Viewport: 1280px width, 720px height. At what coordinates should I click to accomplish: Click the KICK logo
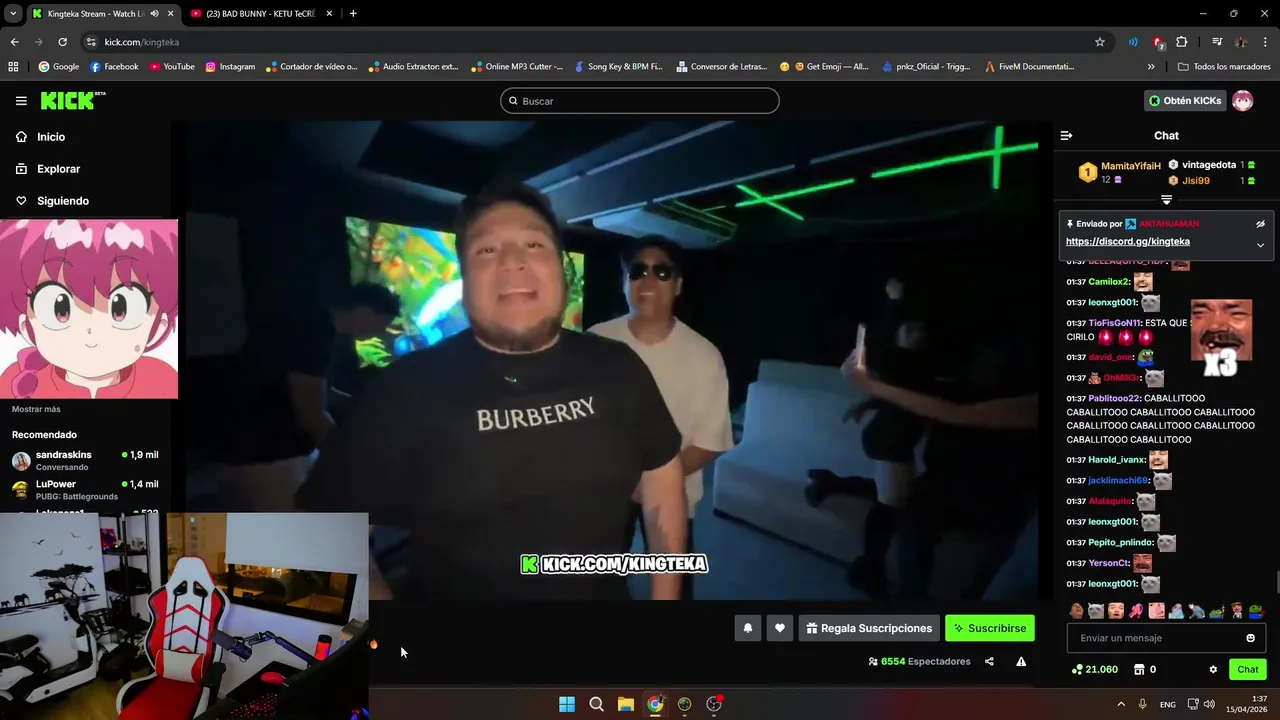click(x=73, y=100)
